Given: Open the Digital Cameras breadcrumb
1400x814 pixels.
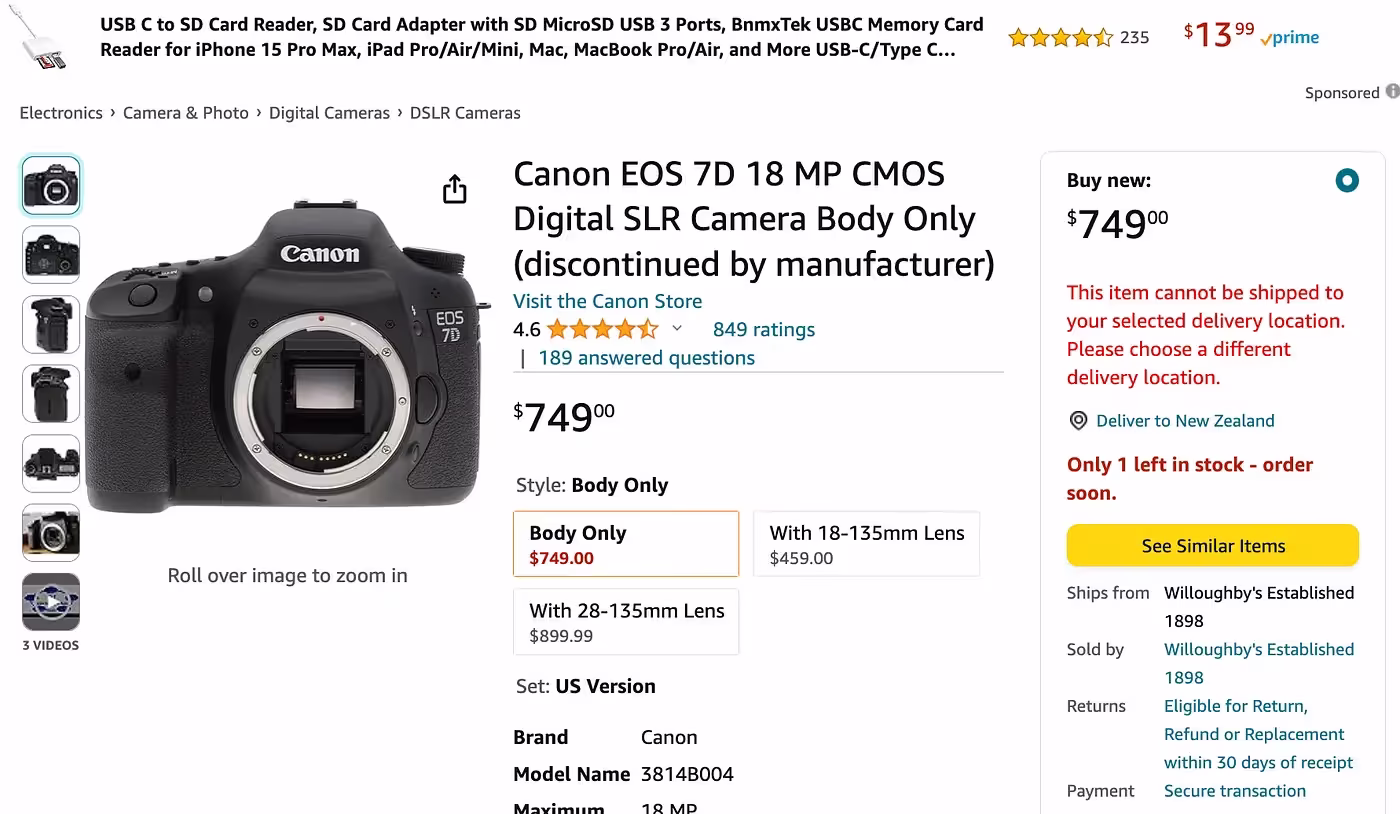Looking at the screenshot, I should (x=329, y=113).
